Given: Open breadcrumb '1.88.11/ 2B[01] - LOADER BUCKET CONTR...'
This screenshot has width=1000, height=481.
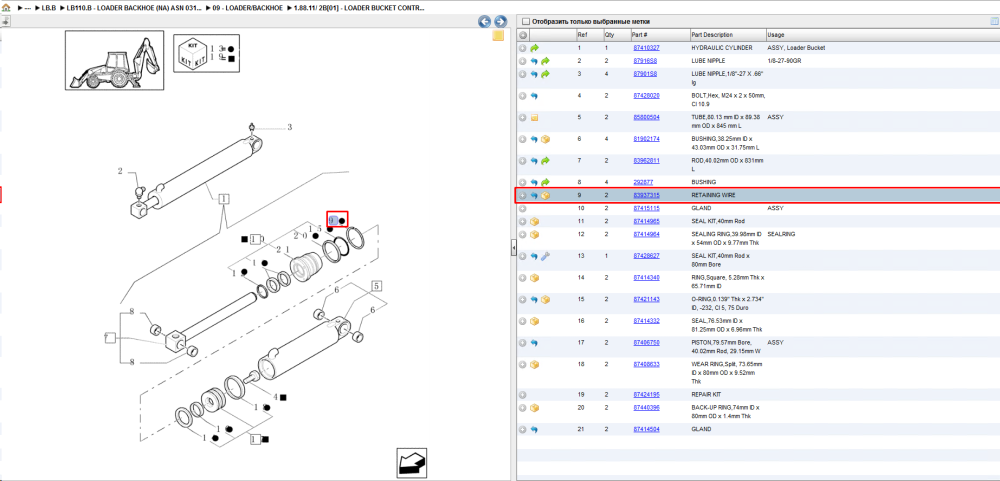Looking at the screenshot, I should (359, 8).
